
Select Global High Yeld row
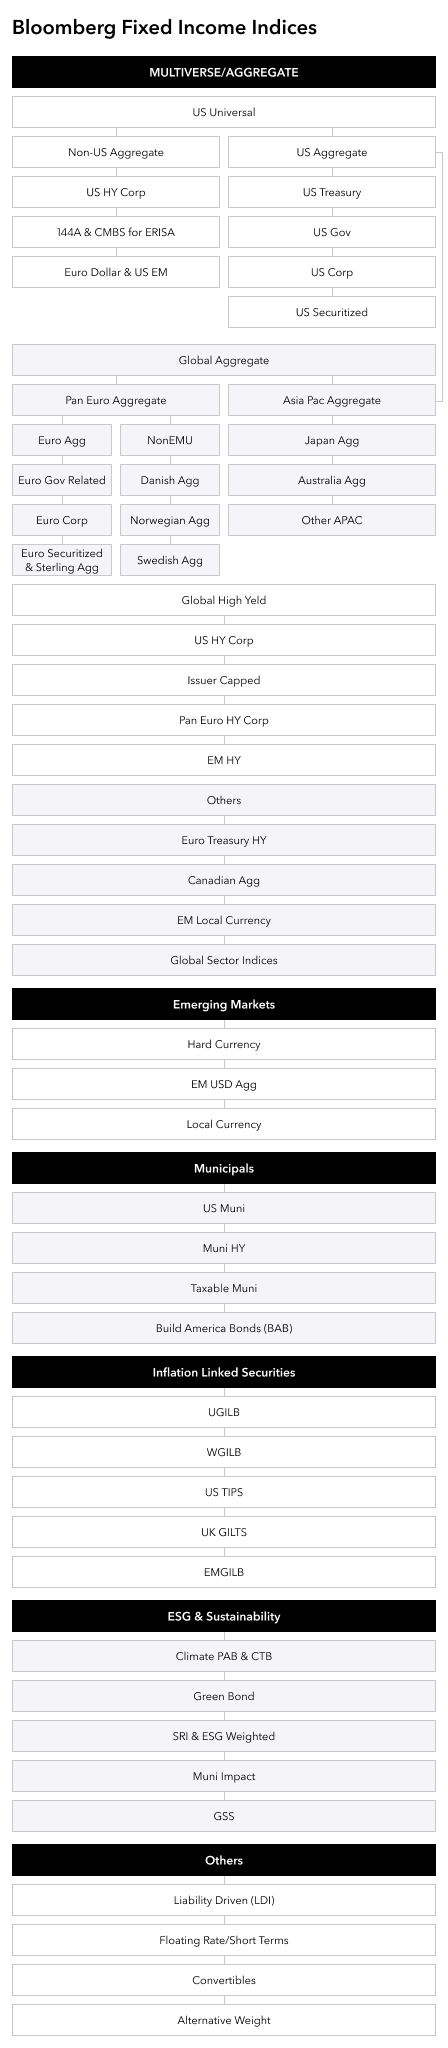click(224, 600)
